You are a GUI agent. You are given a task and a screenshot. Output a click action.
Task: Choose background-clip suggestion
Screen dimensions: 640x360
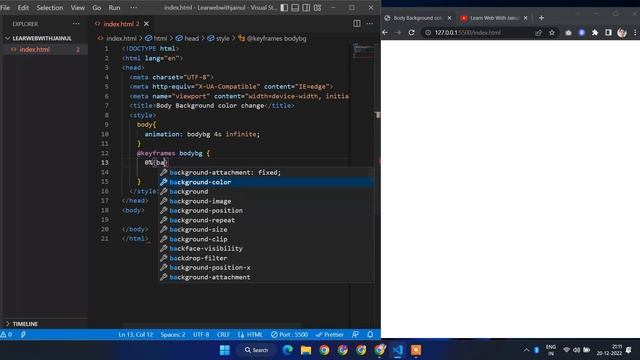coord(266,239)
